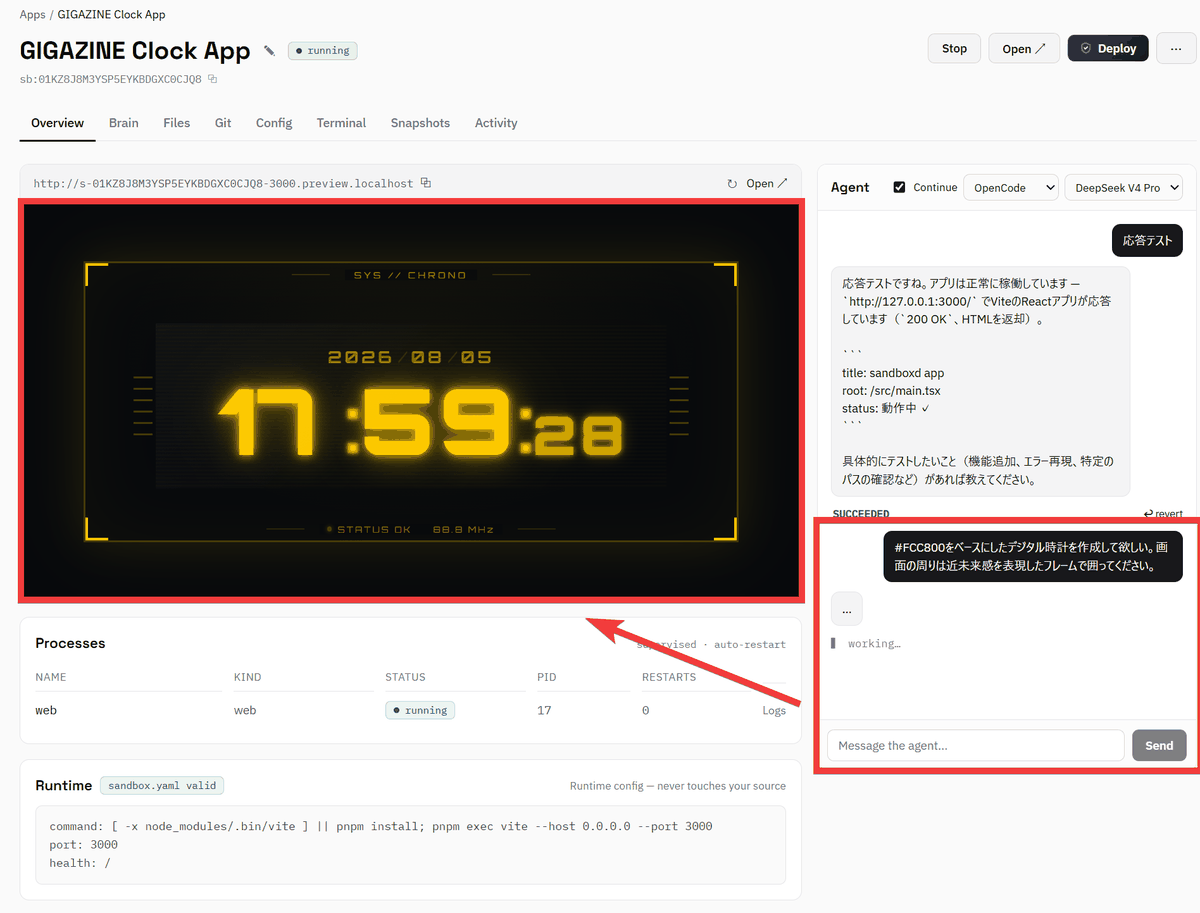The height and width of the screenshot is (913, 1200).
Task: Click the STATUS column header
Action: [x=405, y=677]
